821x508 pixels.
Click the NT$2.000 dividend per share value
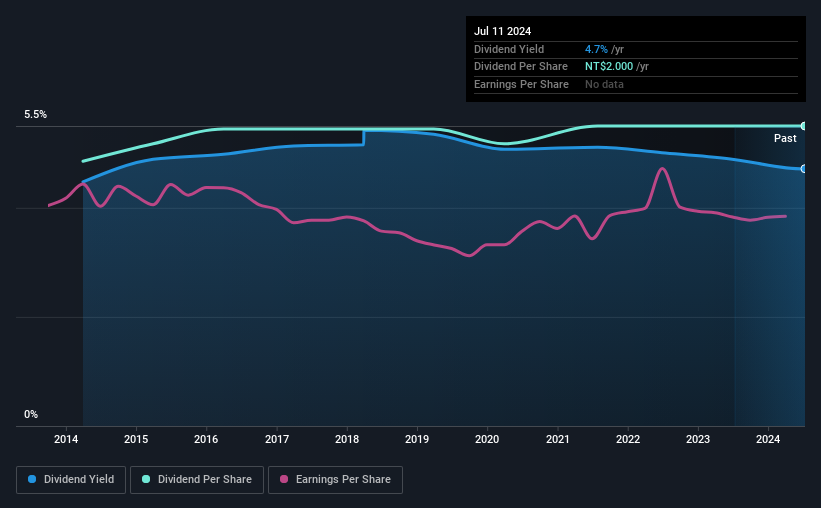609,67
